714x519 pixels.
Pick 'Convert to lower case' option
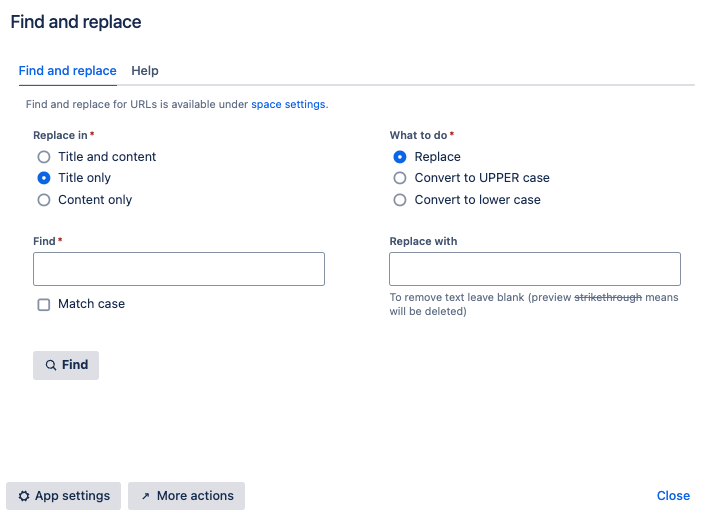(400, 200)
